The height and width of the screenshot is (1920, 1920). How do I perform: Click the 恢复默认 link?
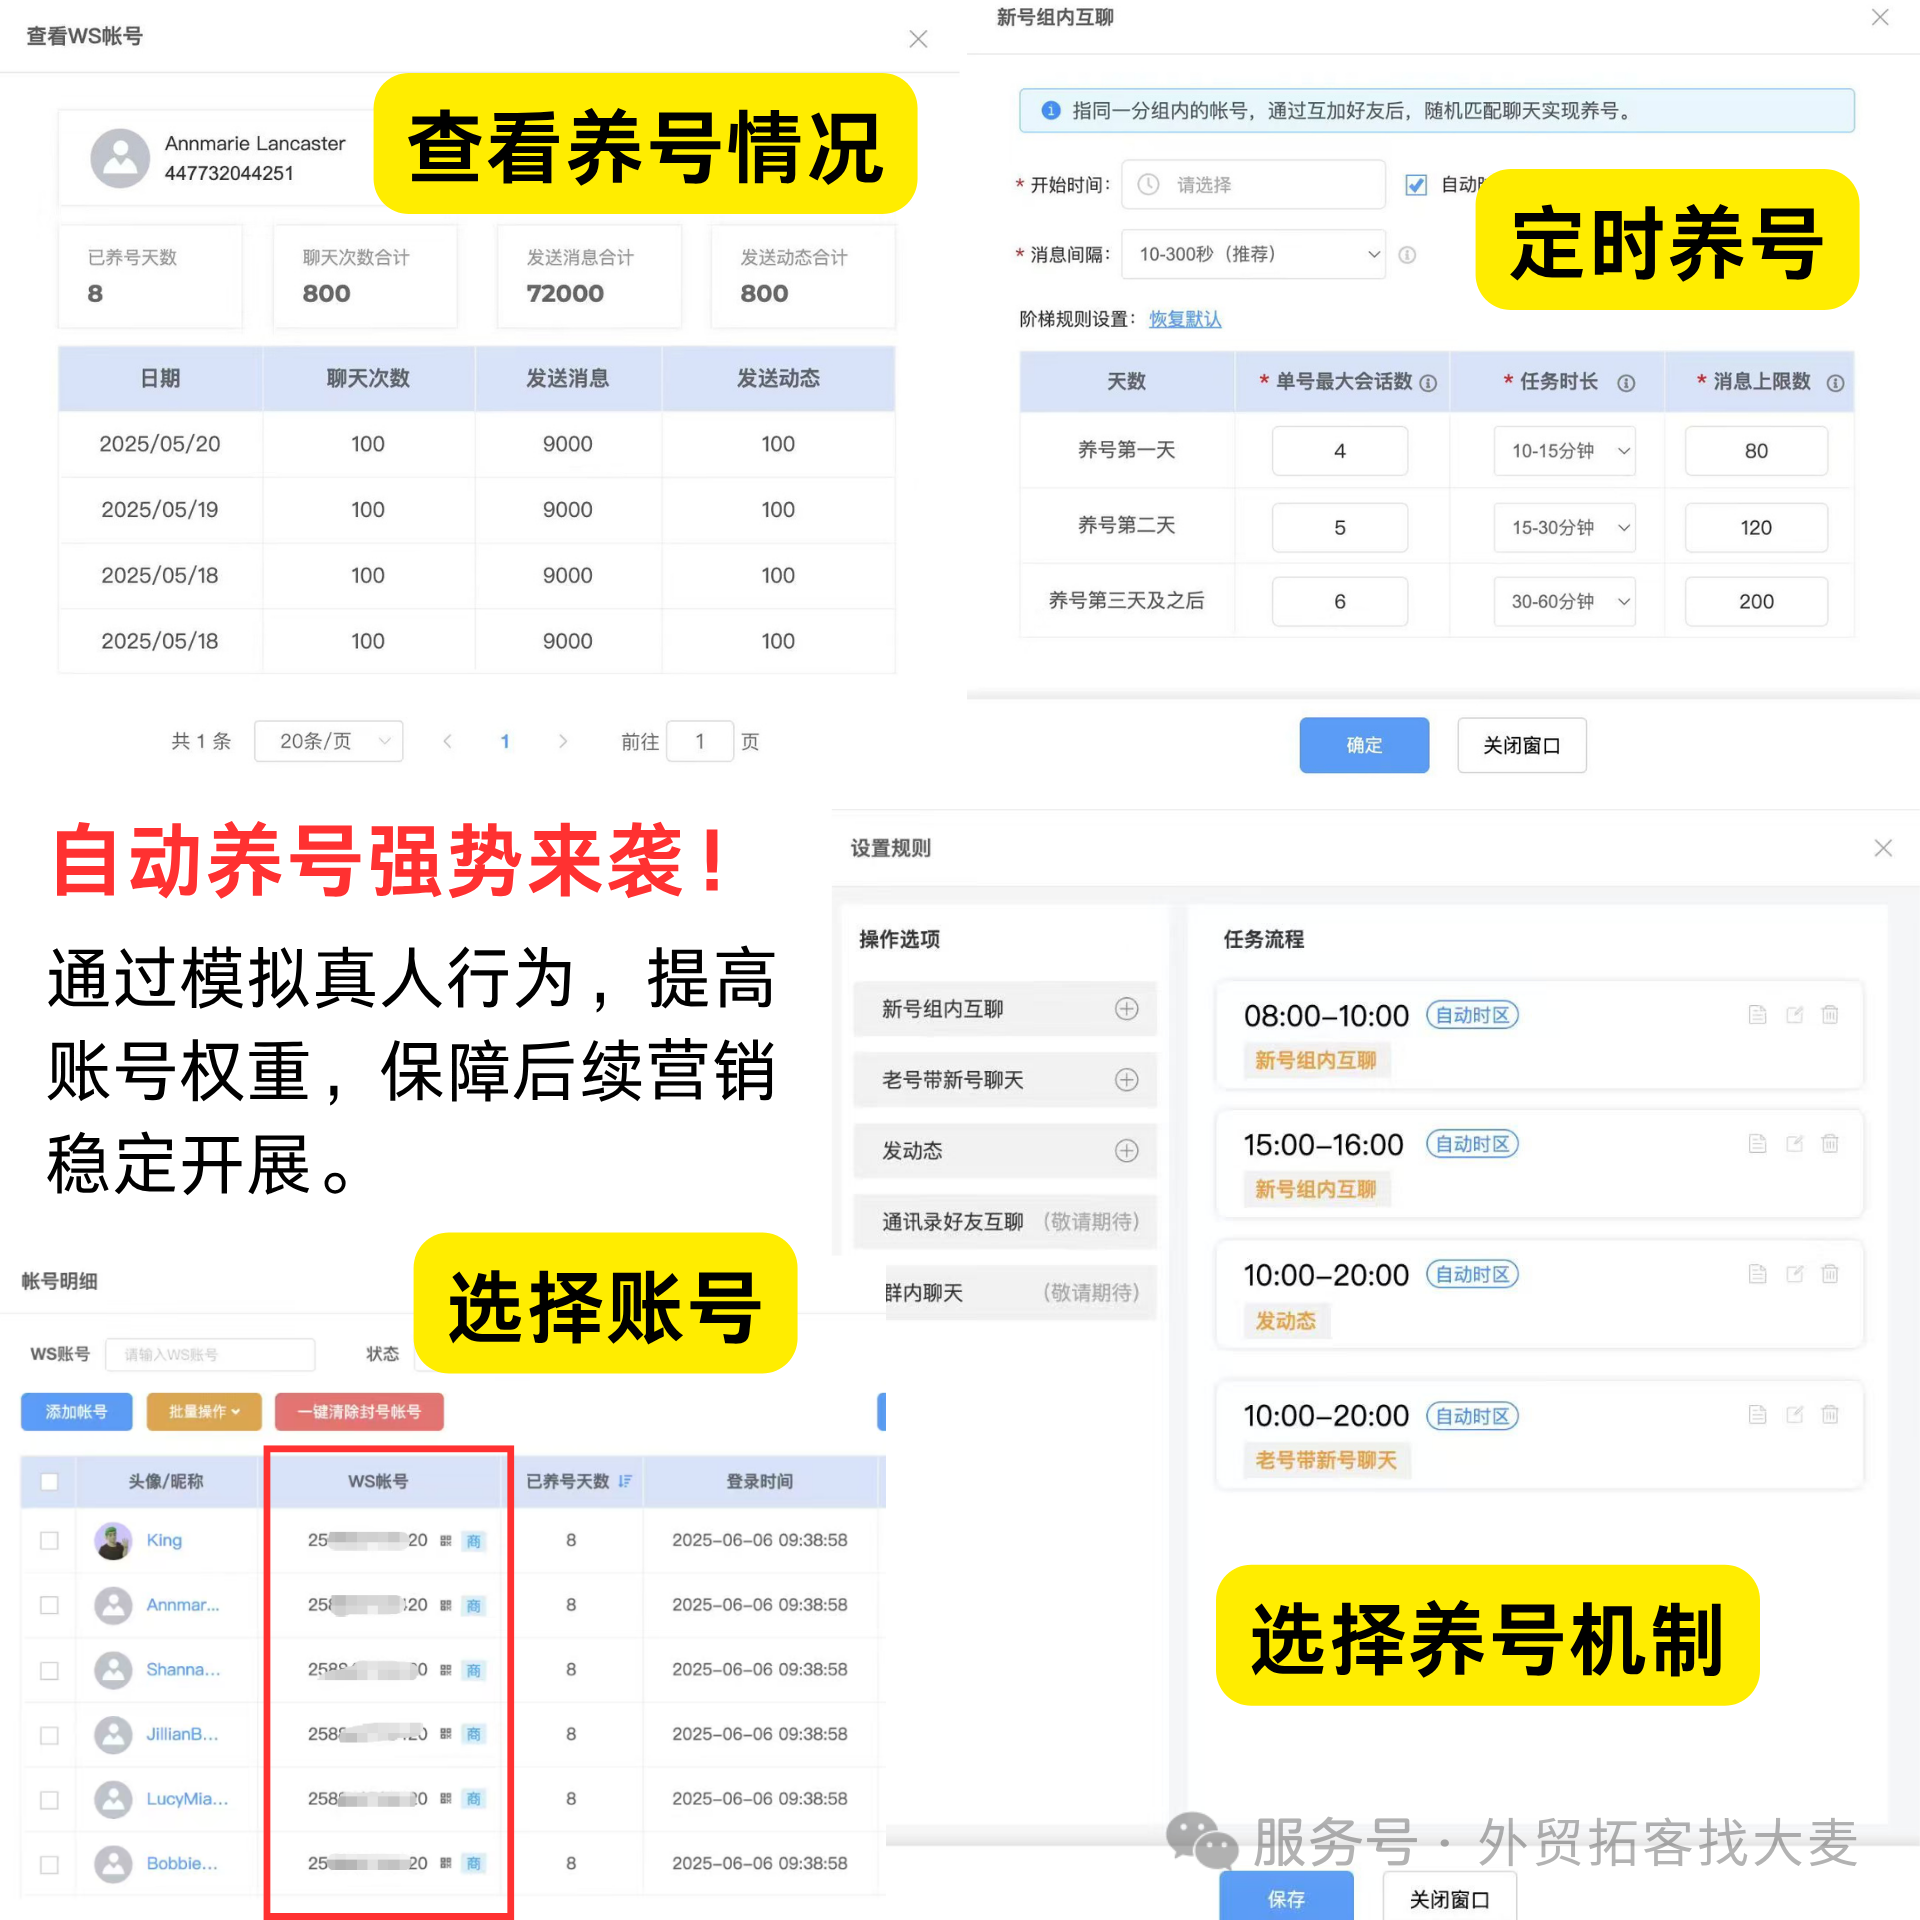[x=1185, y=319]
